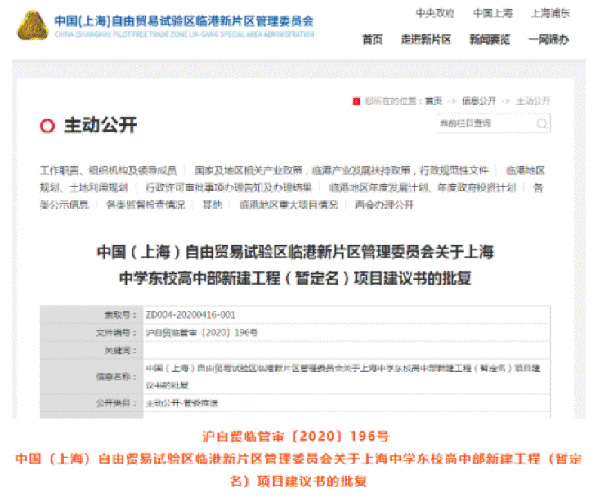
Task: Open 临港地区重大项目情况 category link
Action: pyautogui.click(x=289, y=205)
